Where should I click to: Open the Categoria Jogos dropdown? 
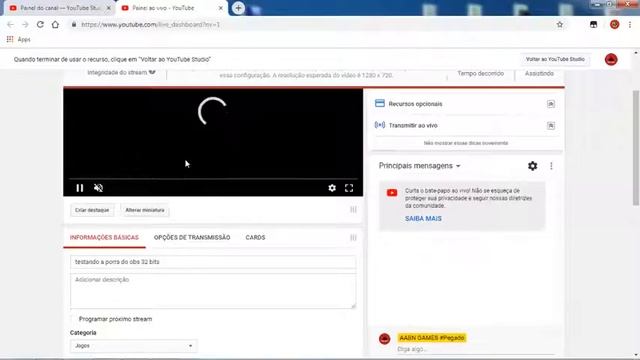pos(133,346)
